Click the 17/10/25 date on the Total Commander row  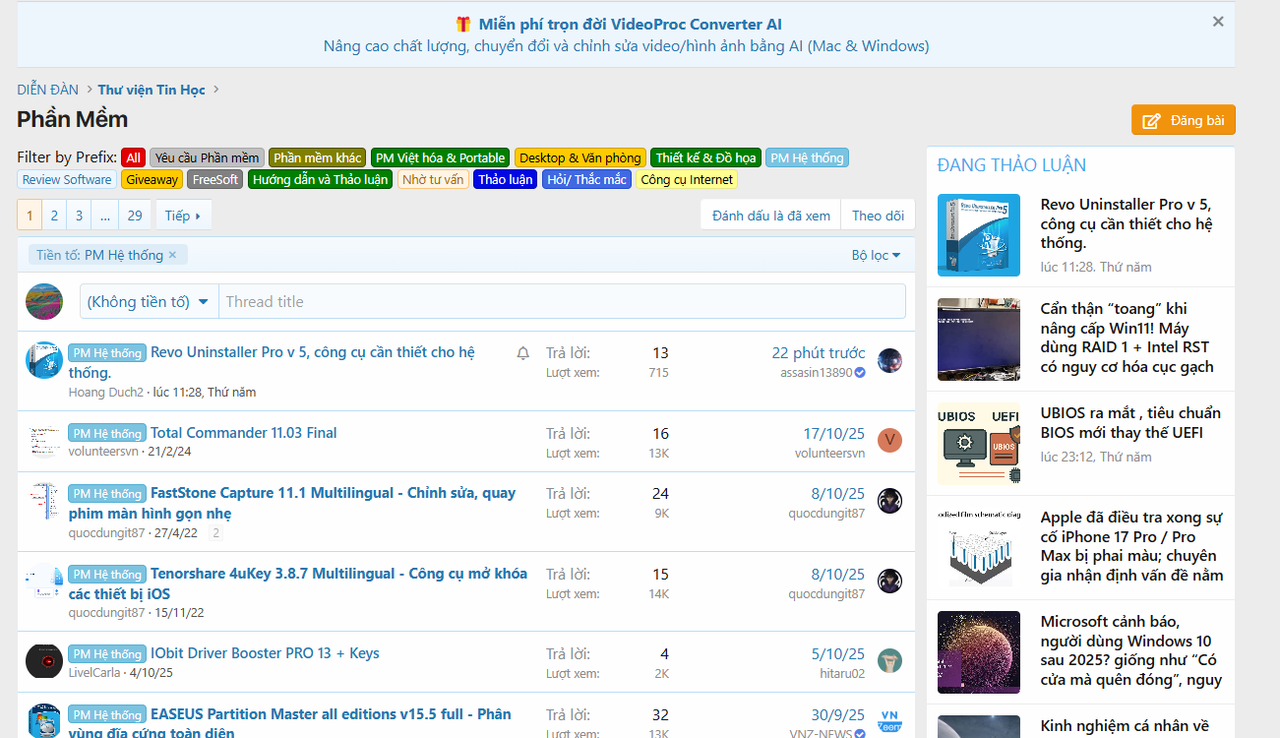tap(834, 433)
